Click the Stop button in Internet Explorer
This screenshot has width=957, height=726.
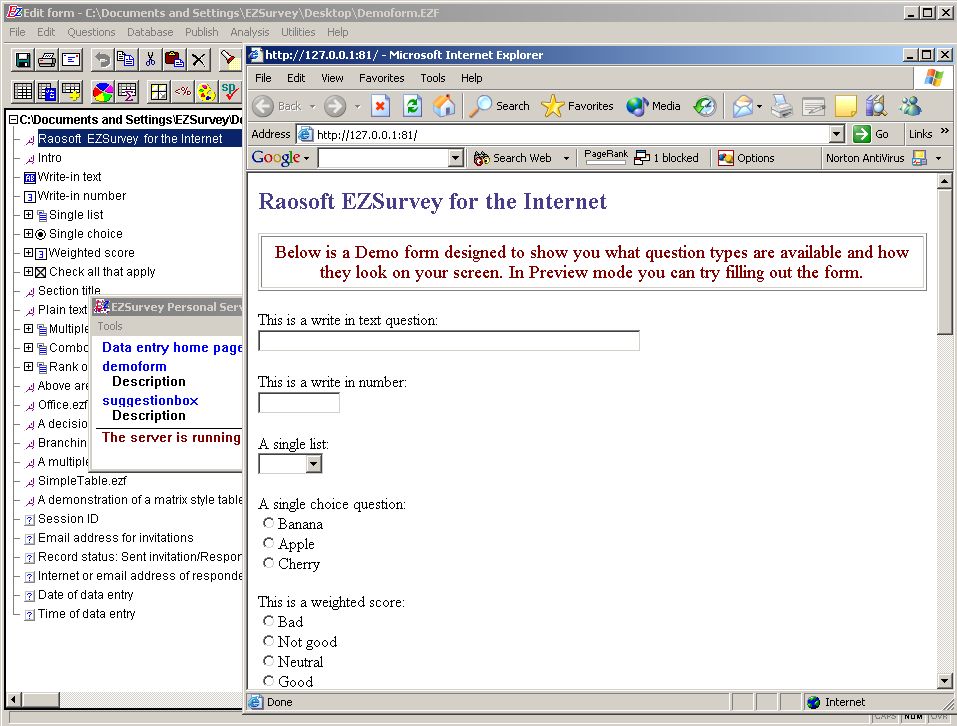[x=380, y=106]
